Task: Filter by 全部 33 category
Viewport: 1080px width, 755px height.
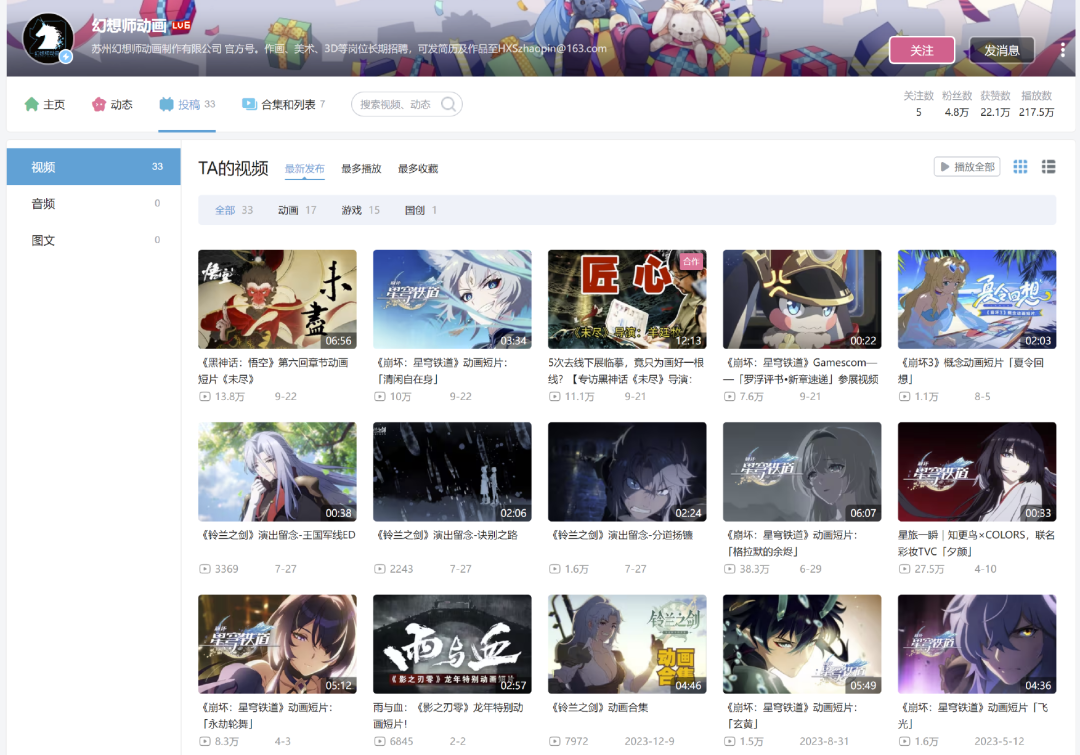Action: 234,210
